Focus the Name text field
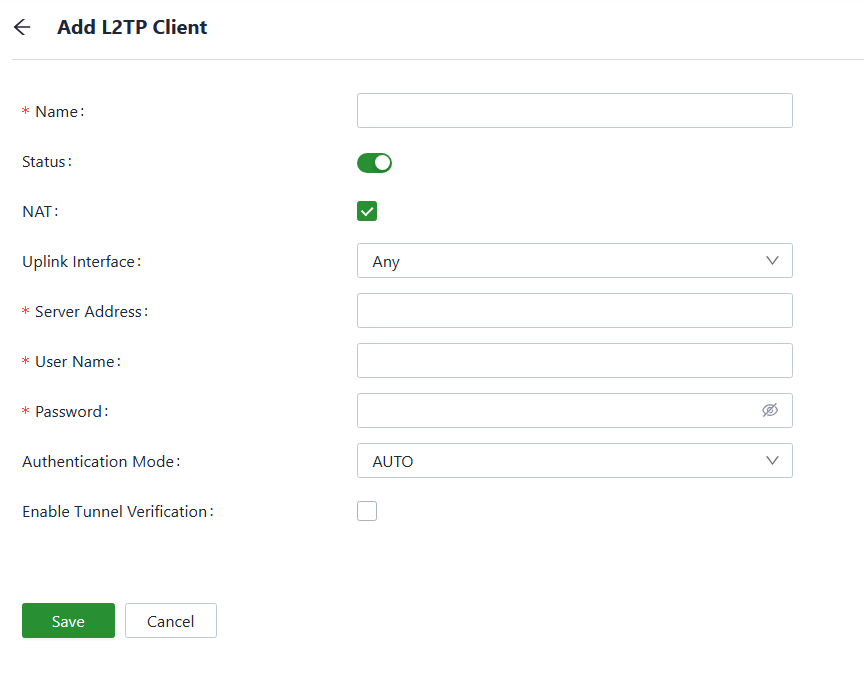 [574, 111]
